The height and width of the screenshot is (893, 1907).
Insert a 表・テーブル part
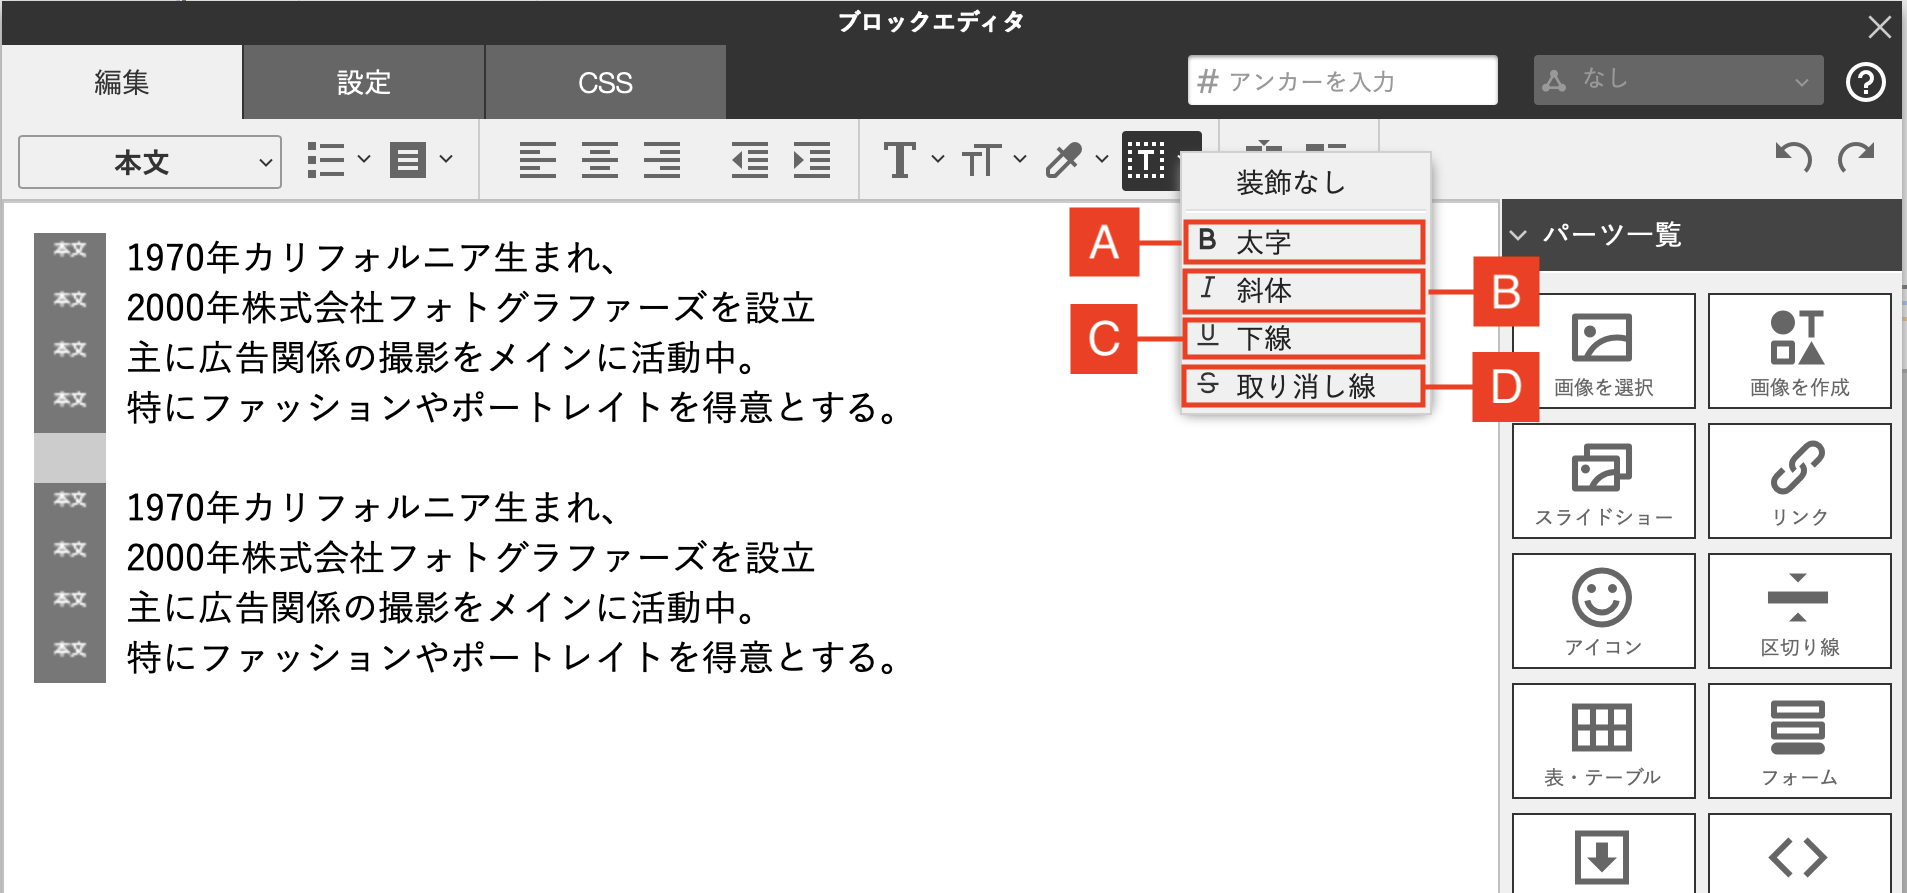pyautogui.click(x=1604, y=741)
